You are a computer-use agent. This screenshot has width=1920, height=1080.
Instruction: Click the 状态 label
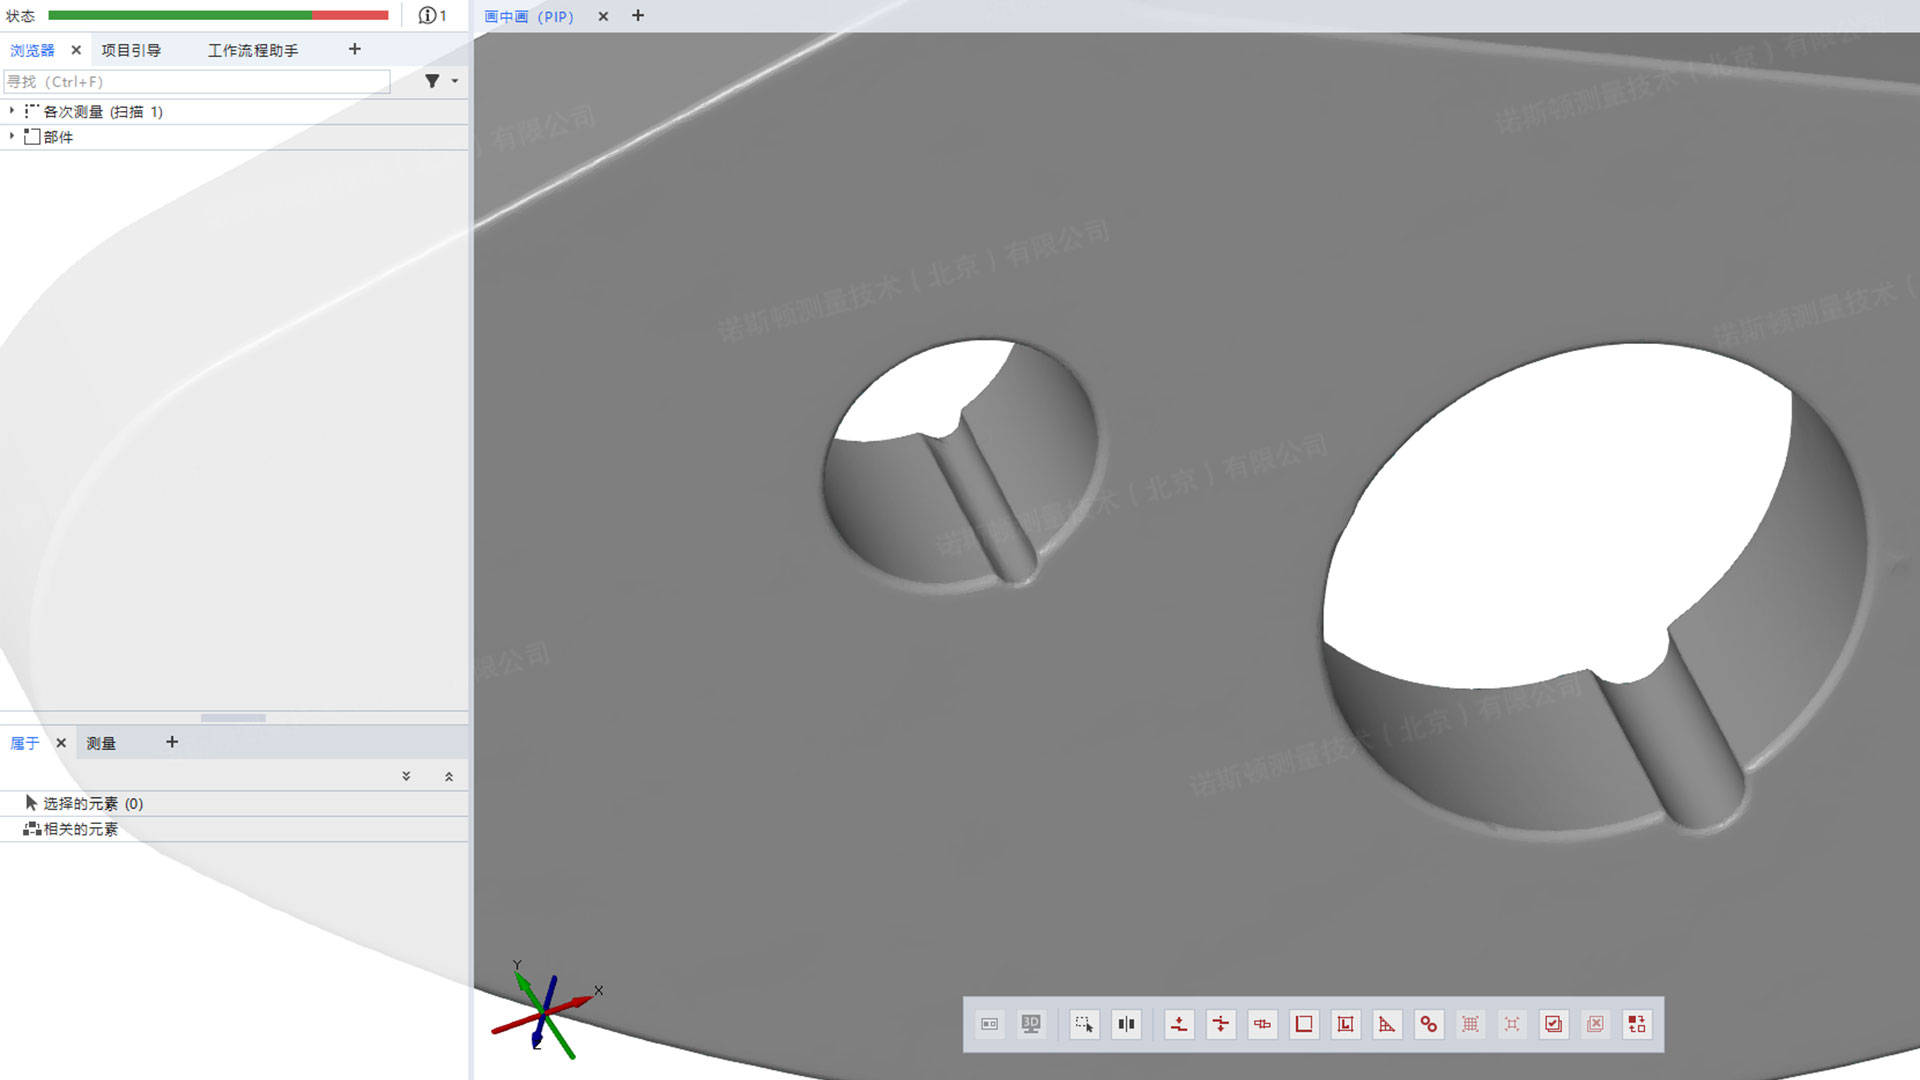[20, 16]
